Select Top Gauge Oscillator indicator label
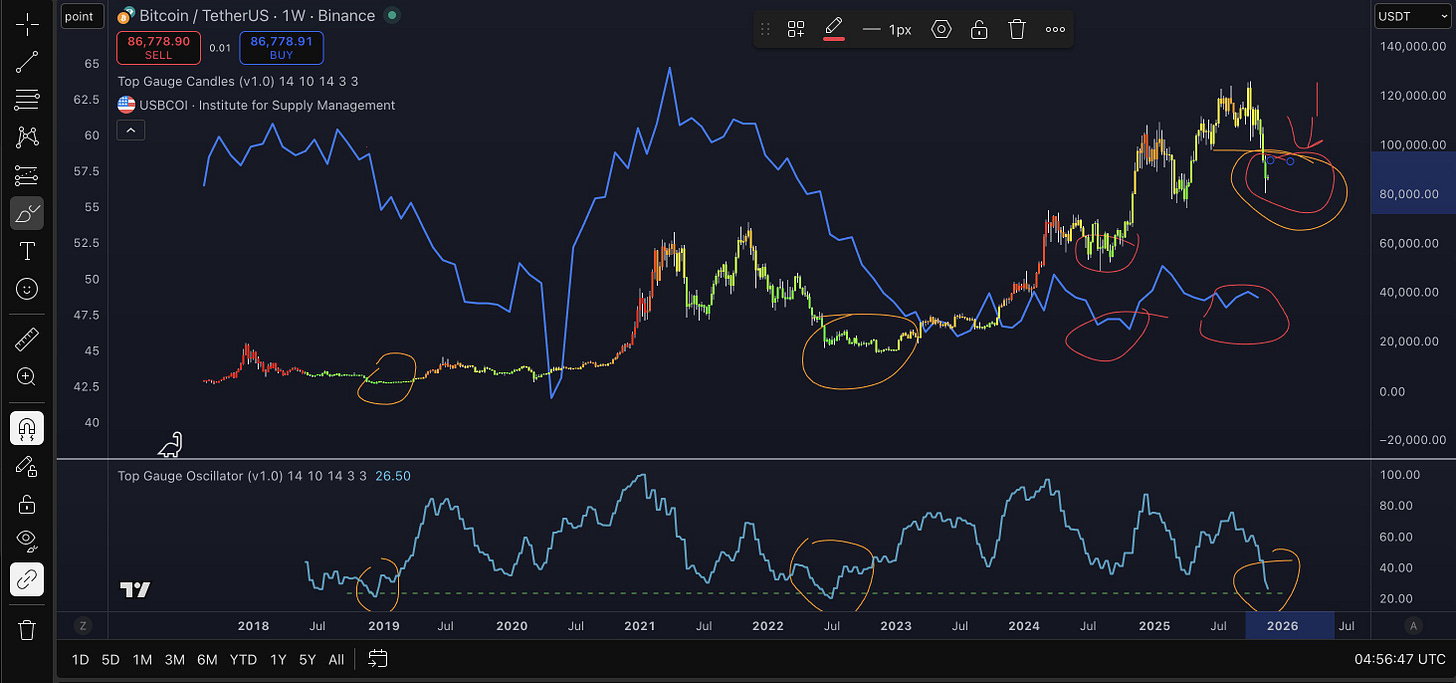This screenshot has width=1456, height=683. click(243, 476)
